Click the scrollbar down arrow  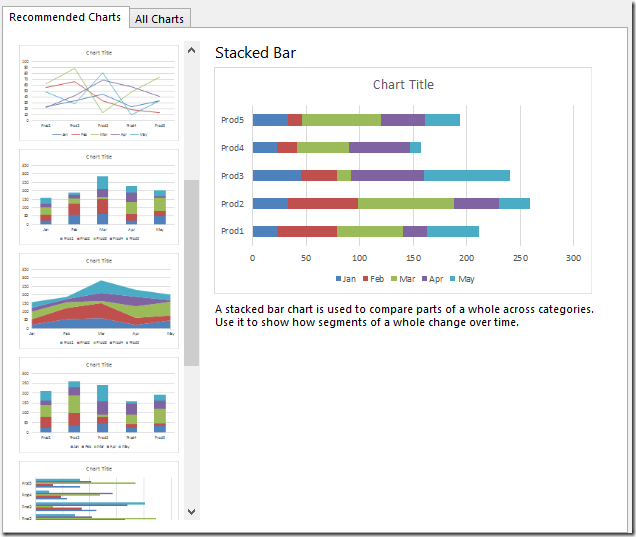click(x=191, y=511)
